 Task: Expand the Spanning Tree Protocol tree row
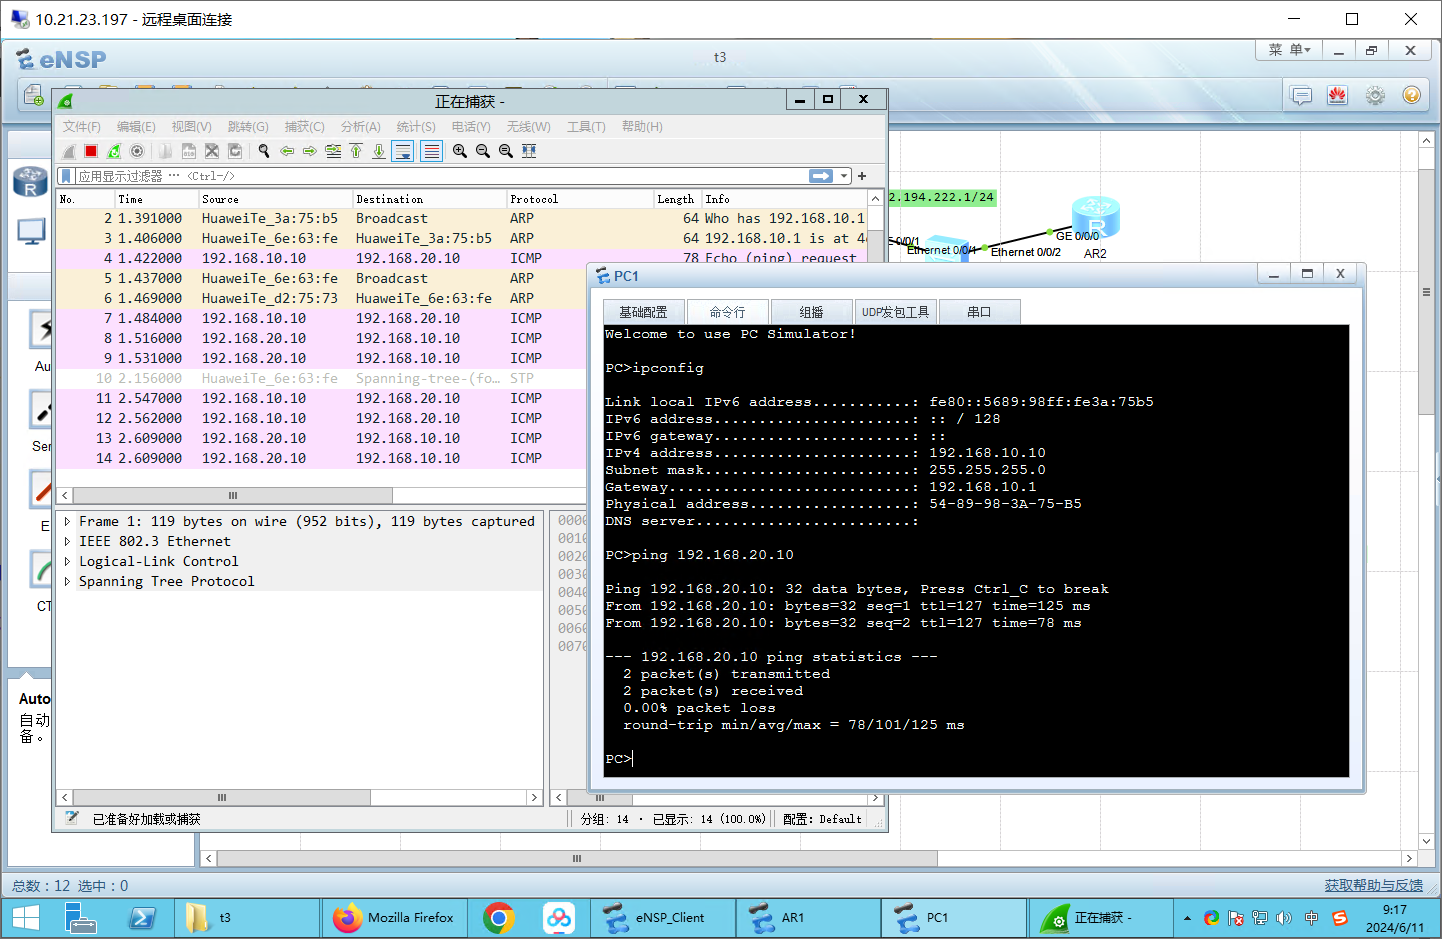pyautogui.click(x=67, y=581)
